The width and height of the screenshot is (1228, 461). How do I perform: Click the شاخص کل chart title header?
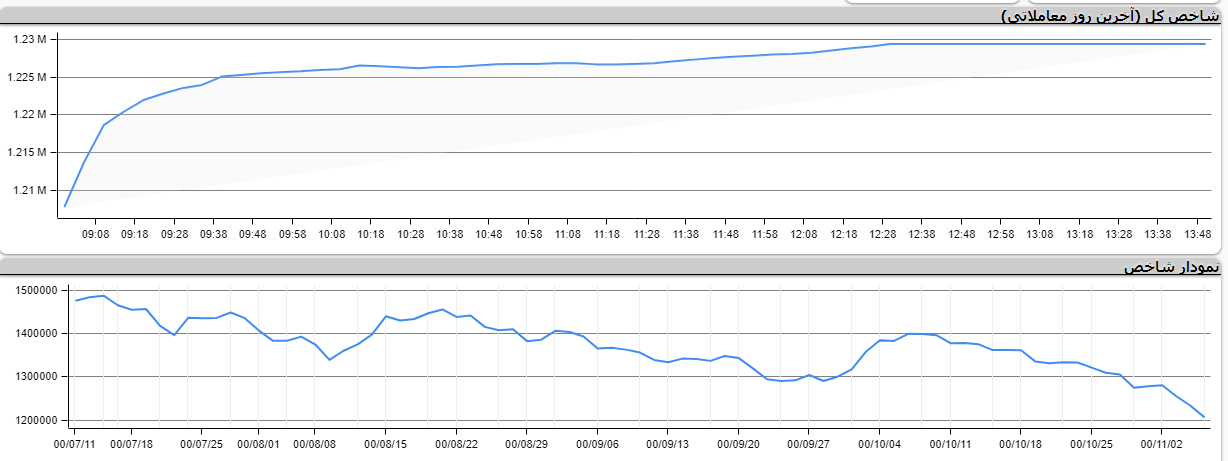pyautogui.click(x=1112, y=16)
